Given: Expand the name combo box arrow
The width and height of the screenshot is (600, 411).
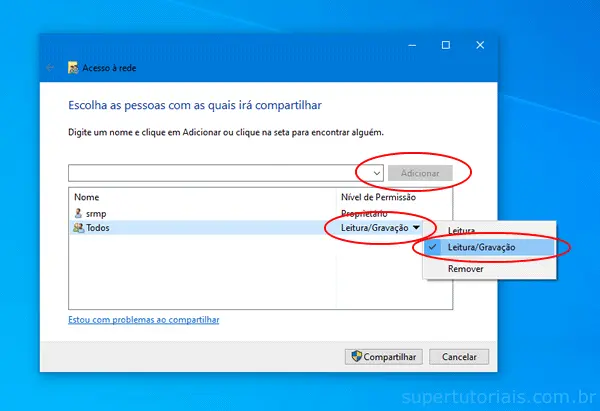Looking at the screenshot, I should point(376,173).
